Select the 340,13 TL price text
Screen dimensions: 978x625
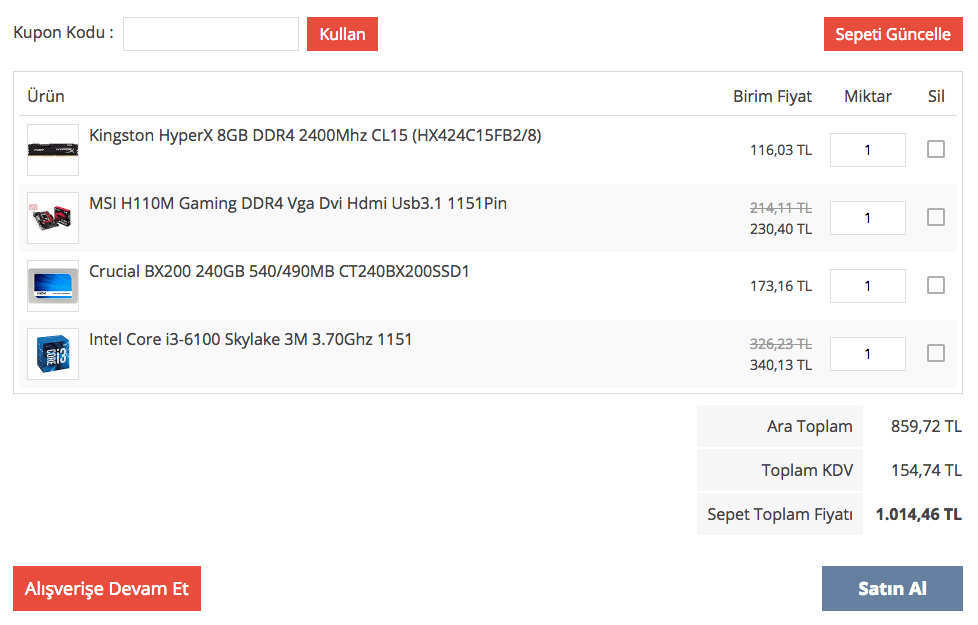pos(781,365)
